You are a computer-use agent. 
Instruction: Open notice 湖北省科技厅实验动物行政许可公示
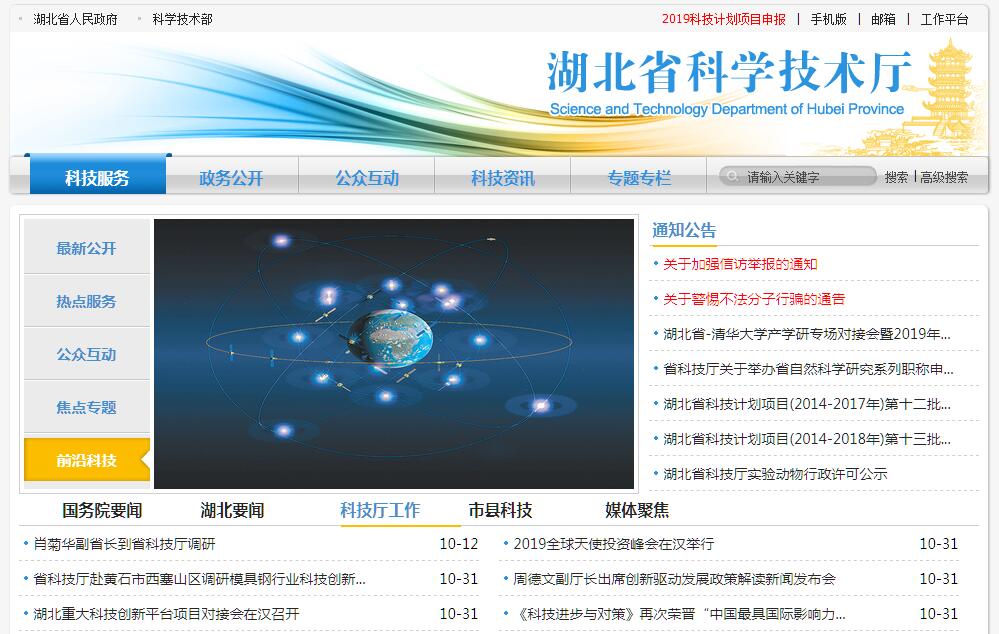[775, 474]
